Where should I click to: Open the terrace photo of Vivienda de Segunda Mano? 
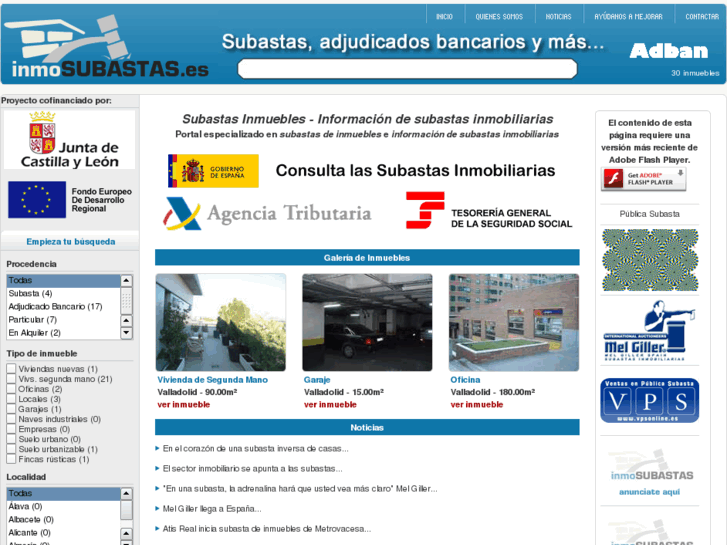tap(221, 322)
